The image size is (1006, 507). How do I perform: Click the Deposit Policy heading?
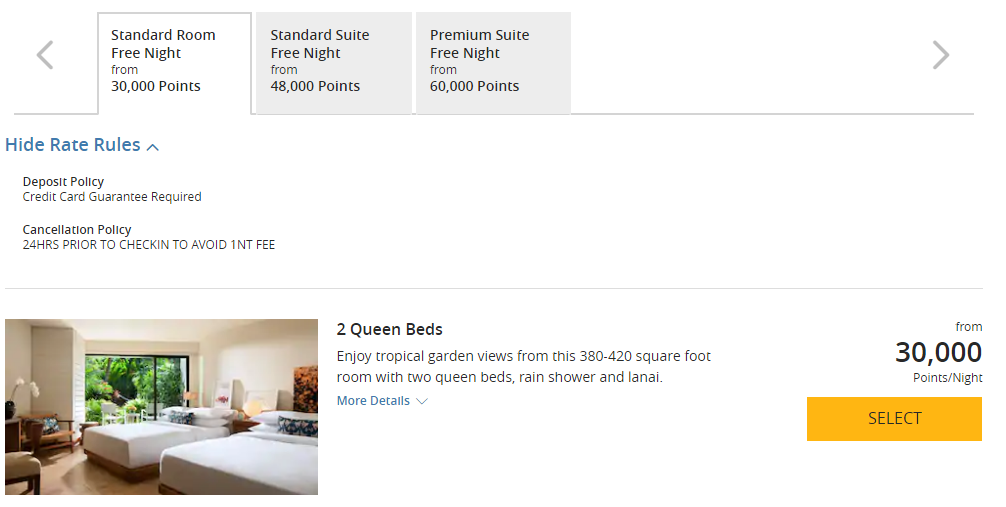click(63, 182)
